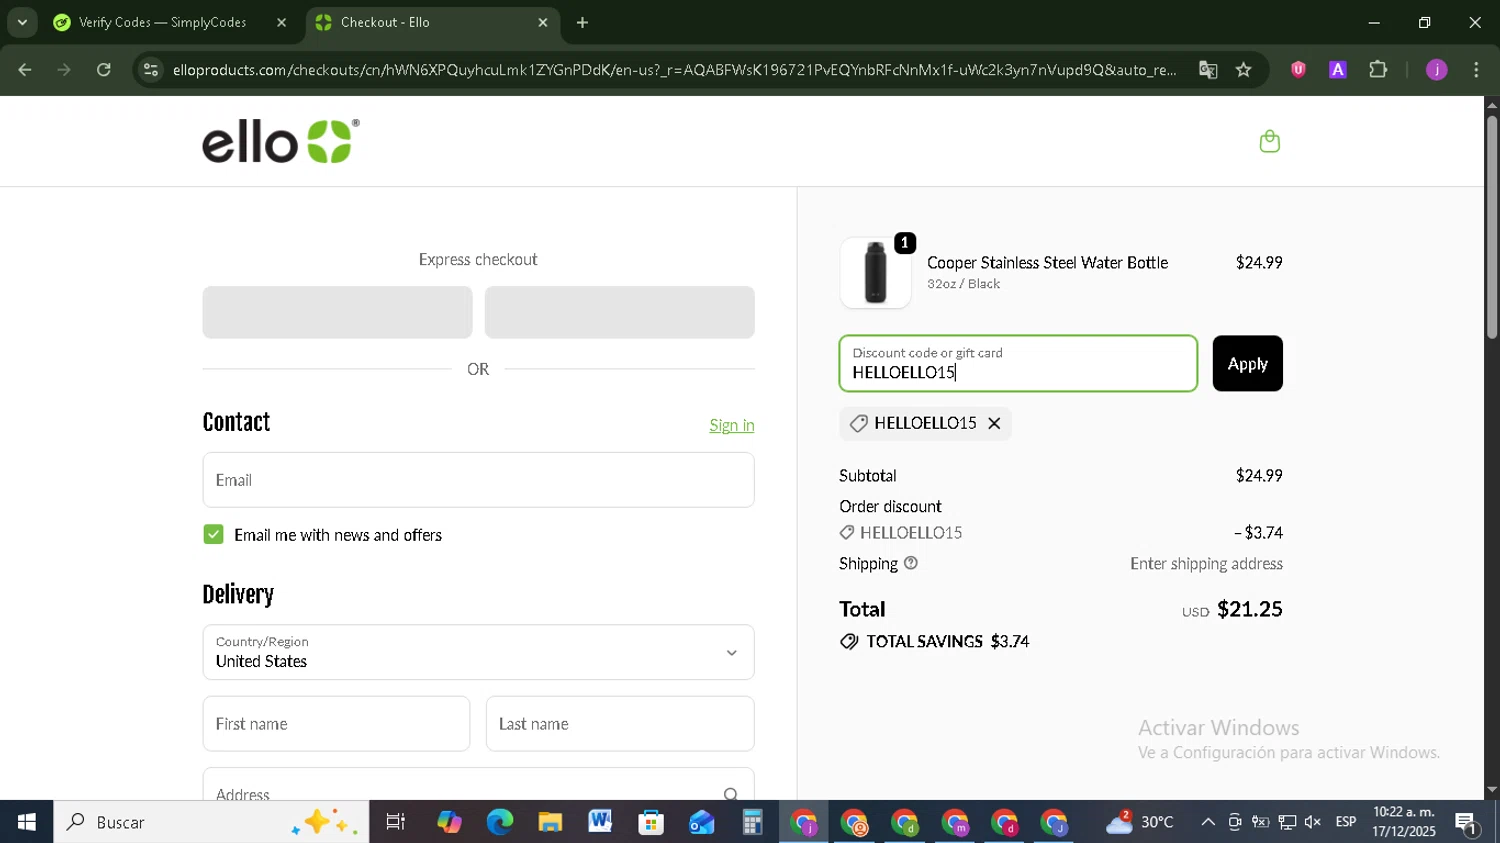Uncheck Email me with news and offers
Image resolution: width=1500 pixels, height=843 pixels.
pos(213,535)
